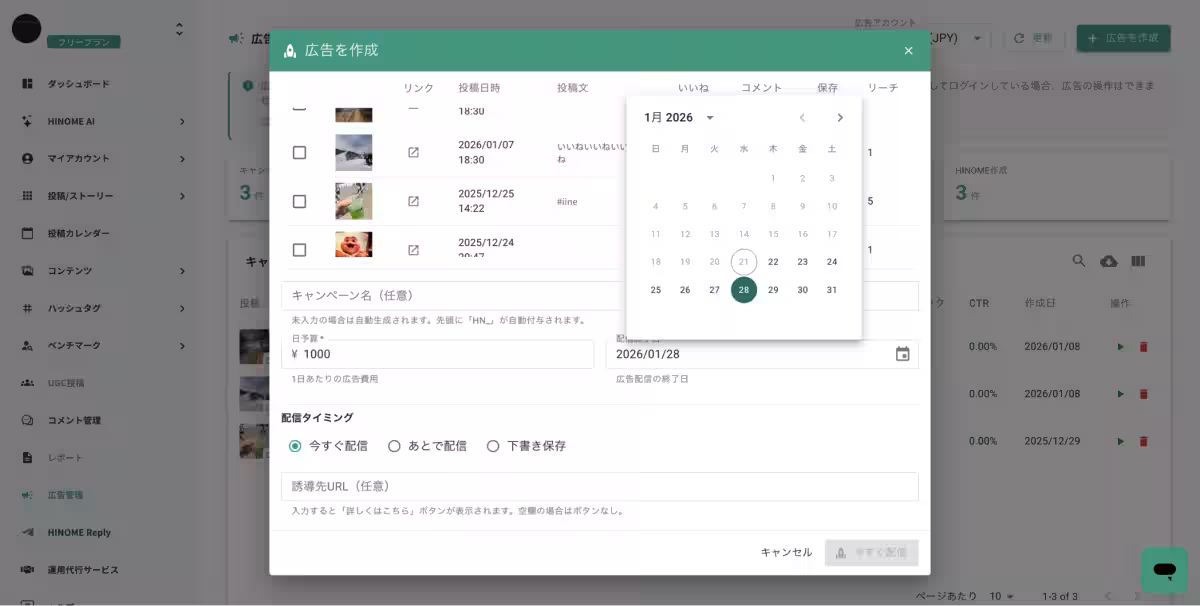The image size is (1200, 606).
Task: Select the あとで配信 radio option
Action: point(395,446)
